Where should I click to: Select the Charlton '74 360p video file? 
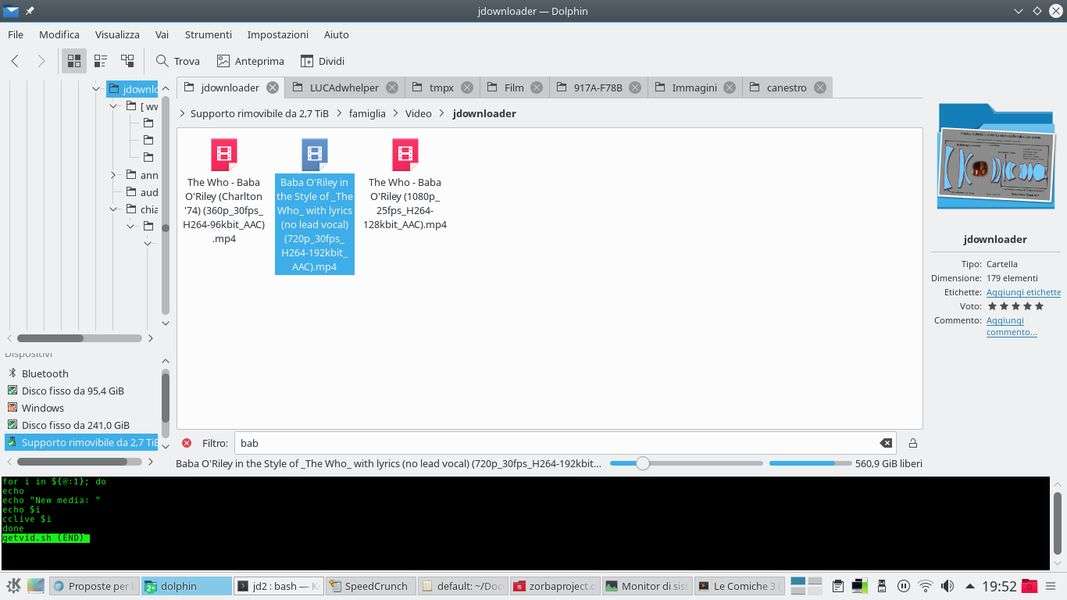pos(224,191)
